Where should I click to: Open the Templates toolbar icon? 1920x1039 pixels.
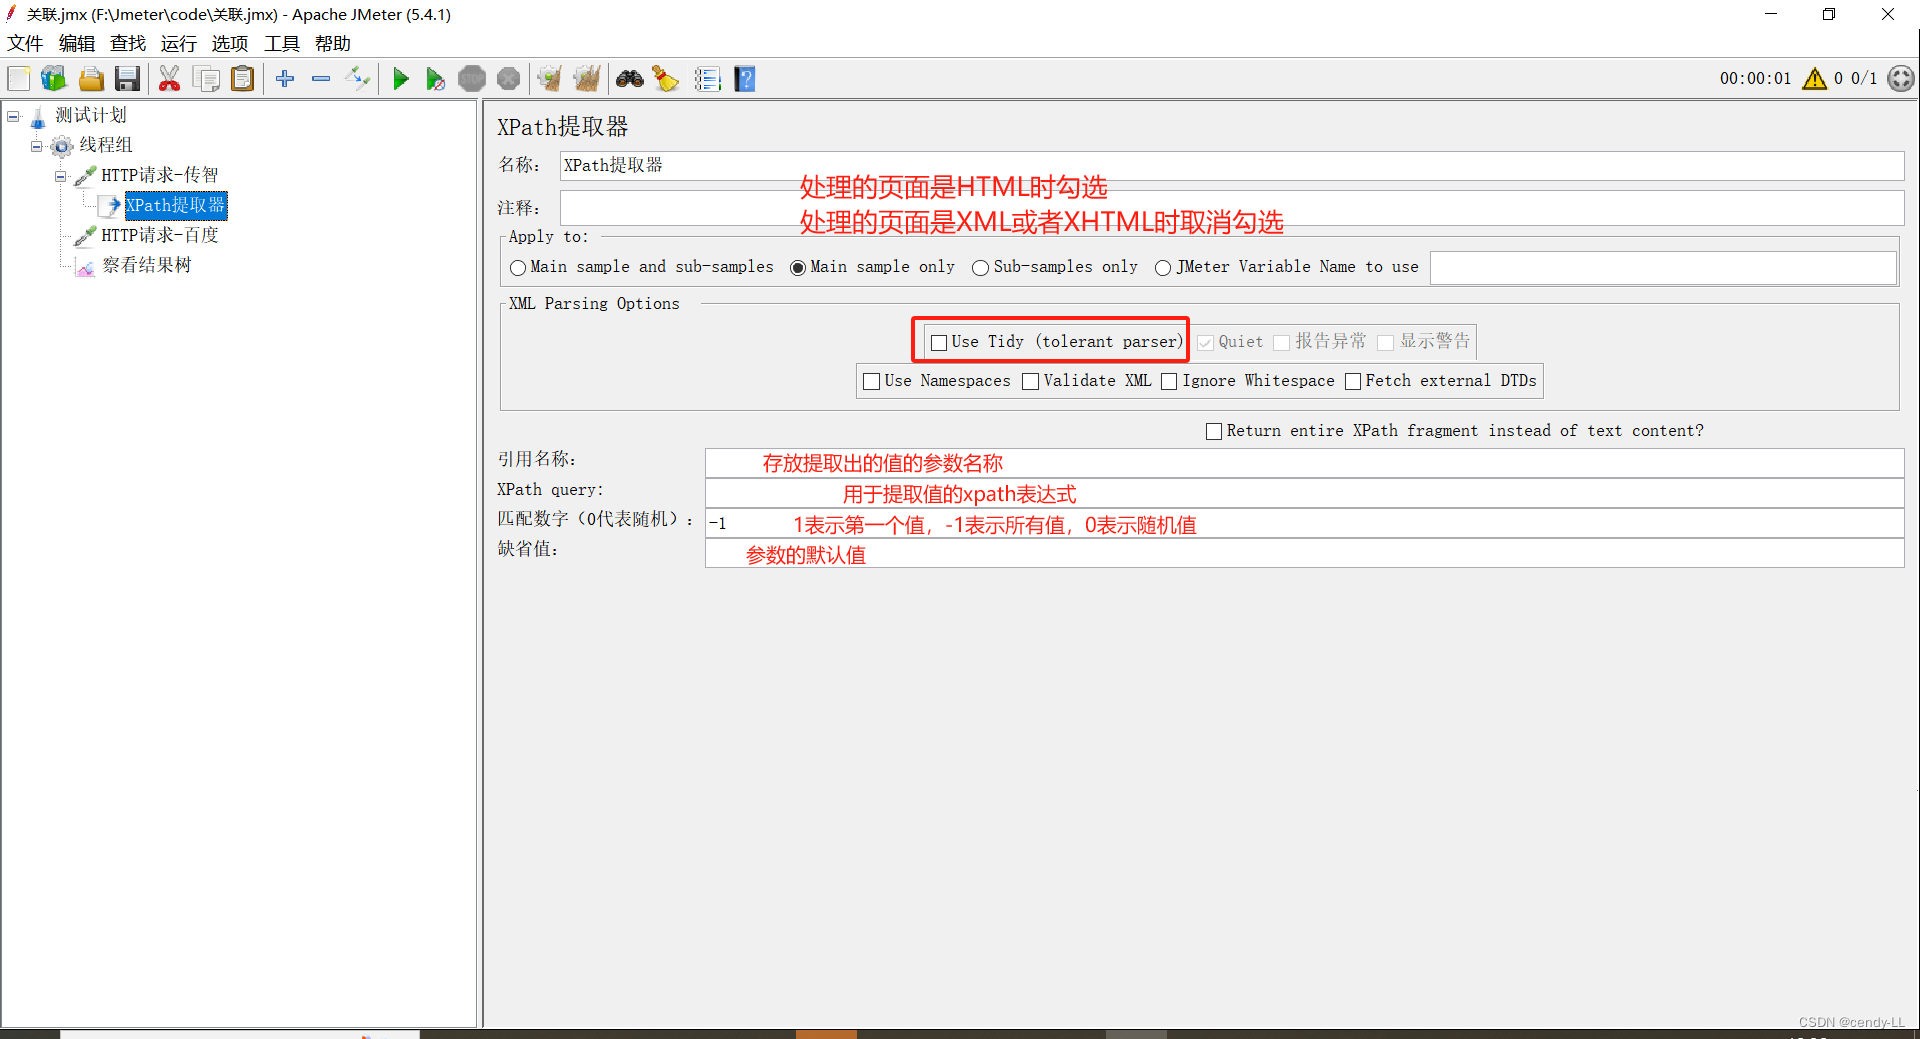coord(54,78)
